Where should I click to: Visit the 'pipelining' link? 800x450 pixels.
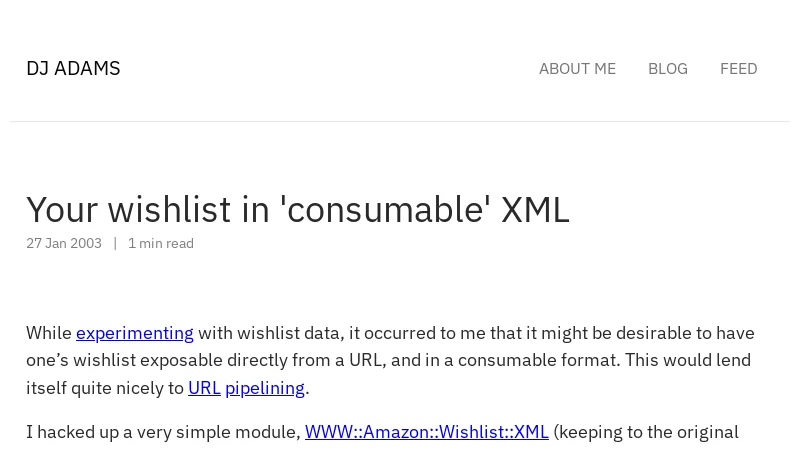(264, 388)
